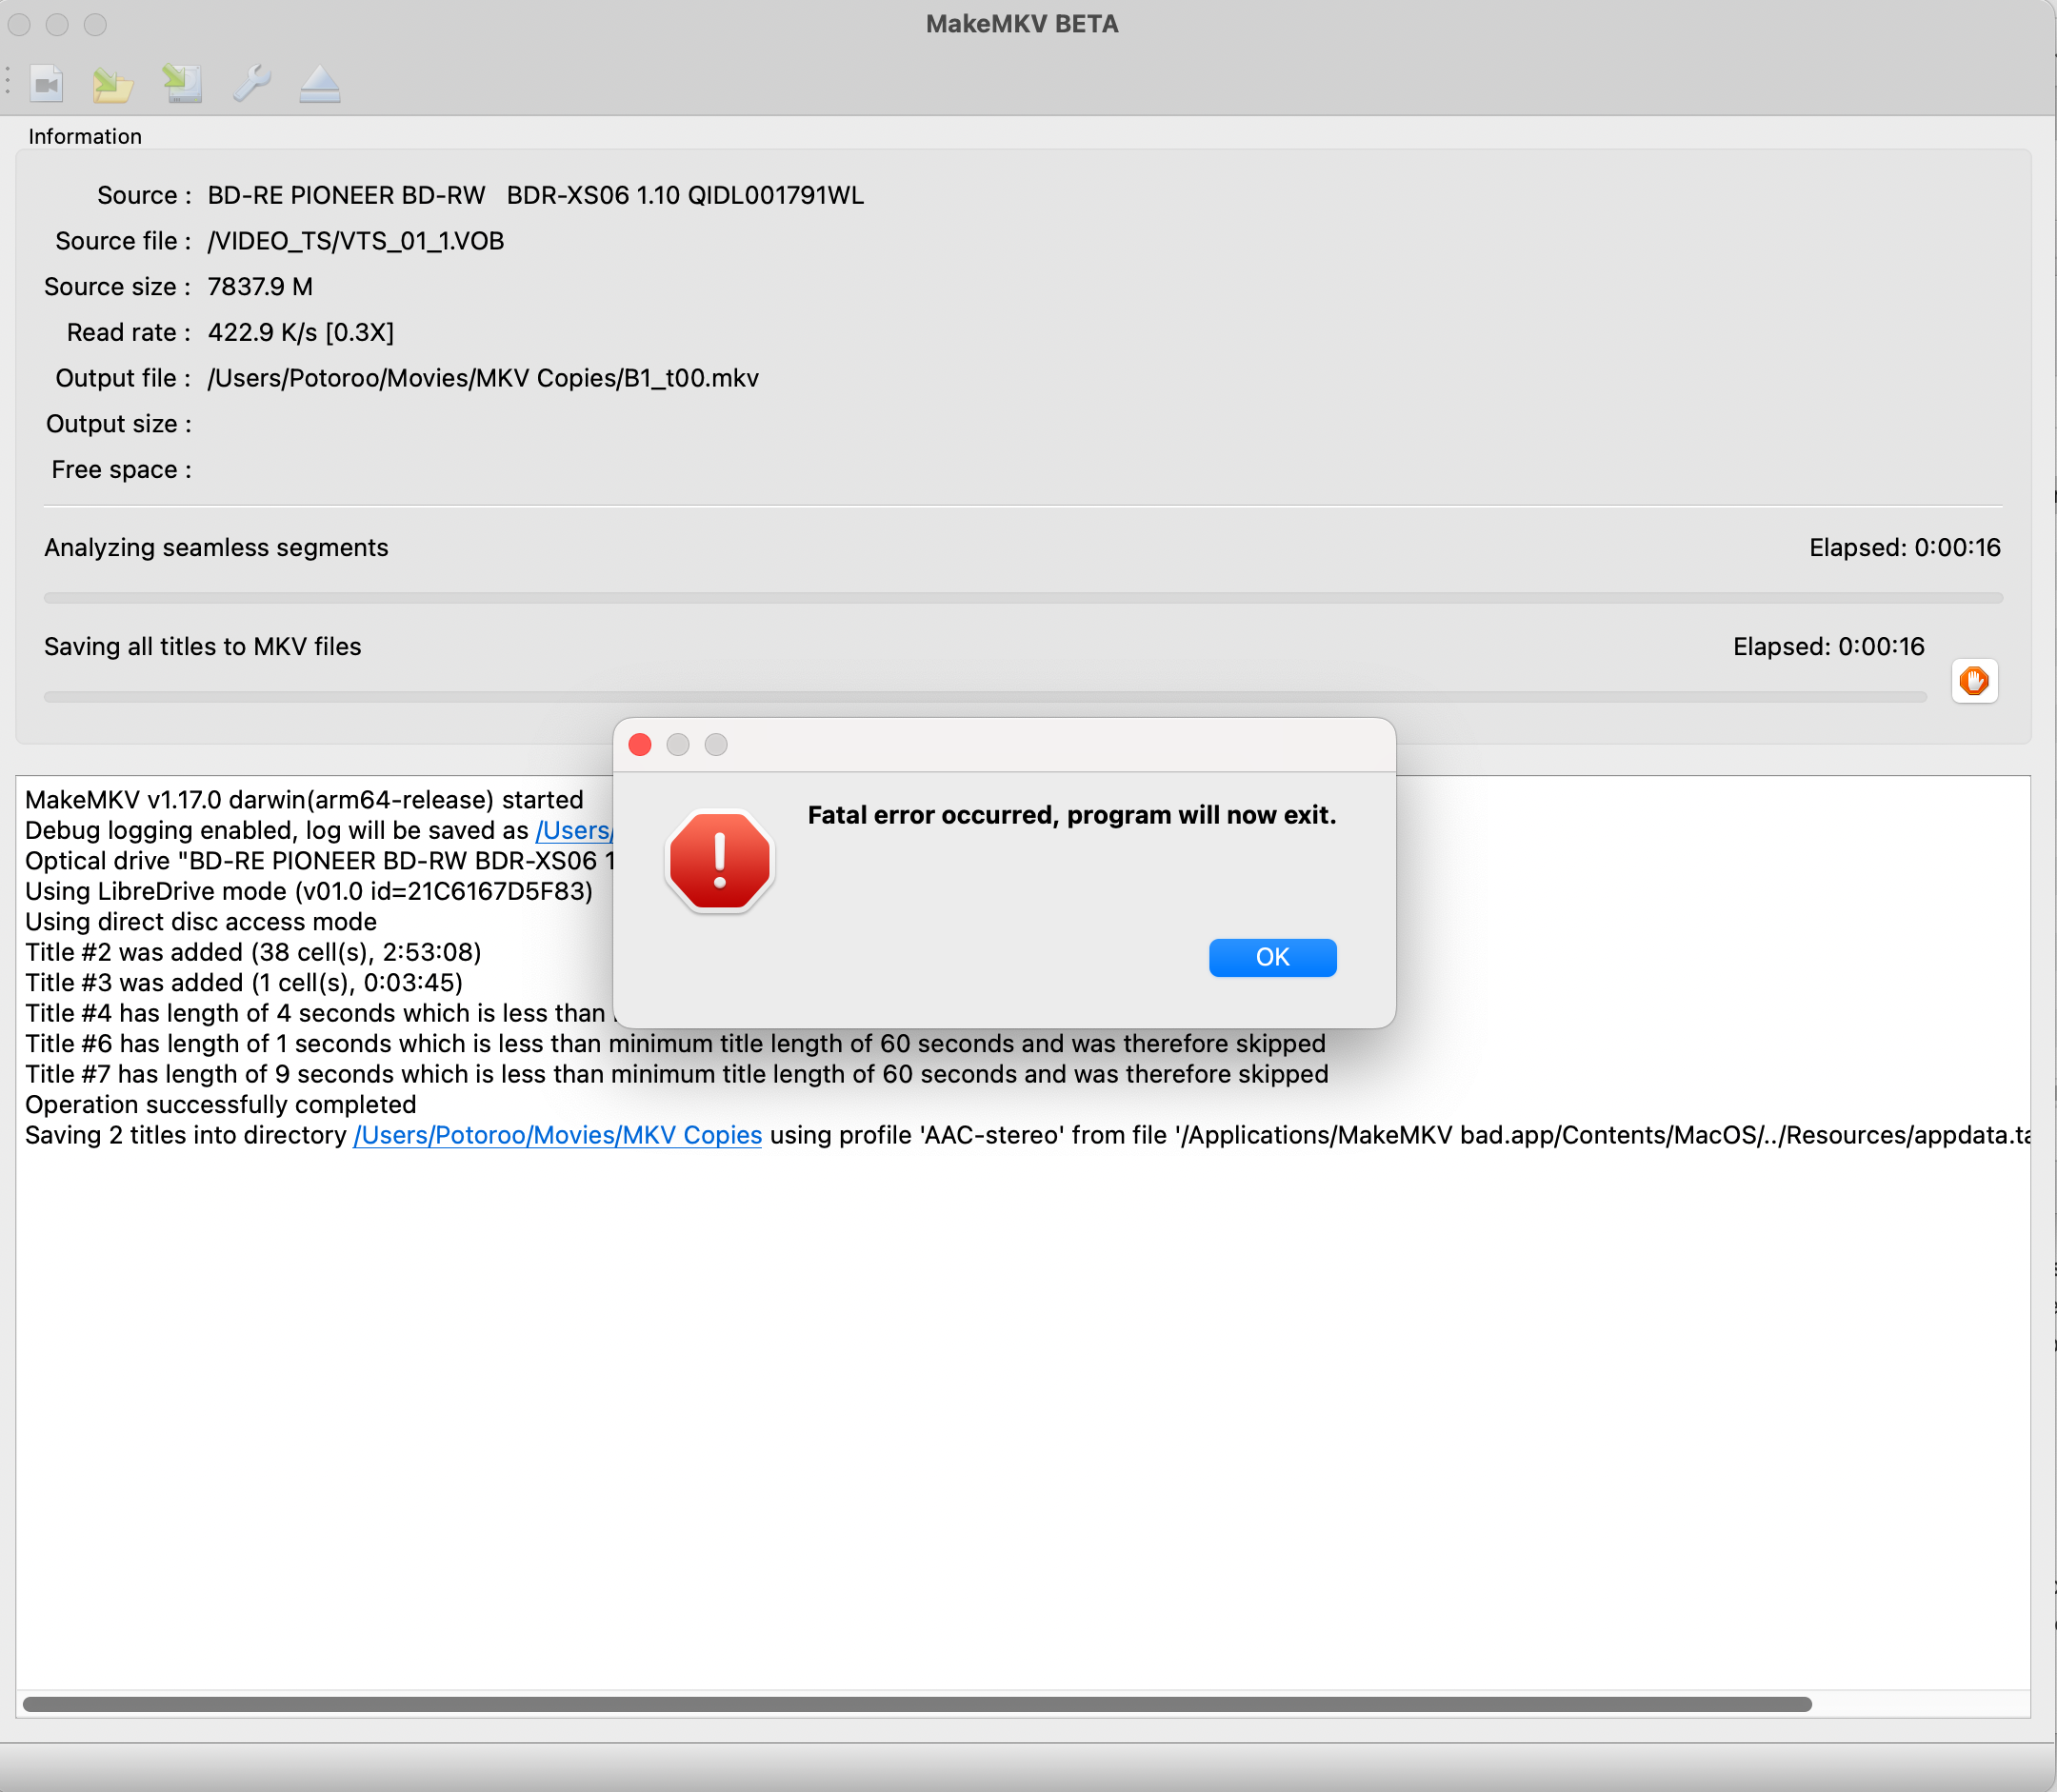Click log line 'Title #2 was added (38 cell(s)'
The height and width of the screenshot is (1792, 2057).
(253, 952)
